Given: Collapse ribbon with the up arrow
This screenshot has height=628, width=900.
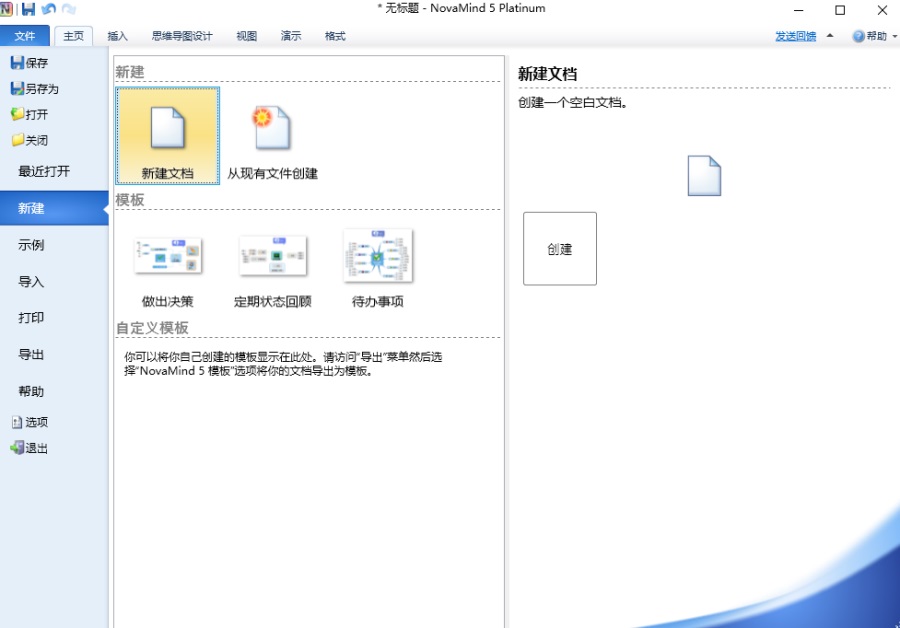Looking at the screenshot, I should [830, 36].
